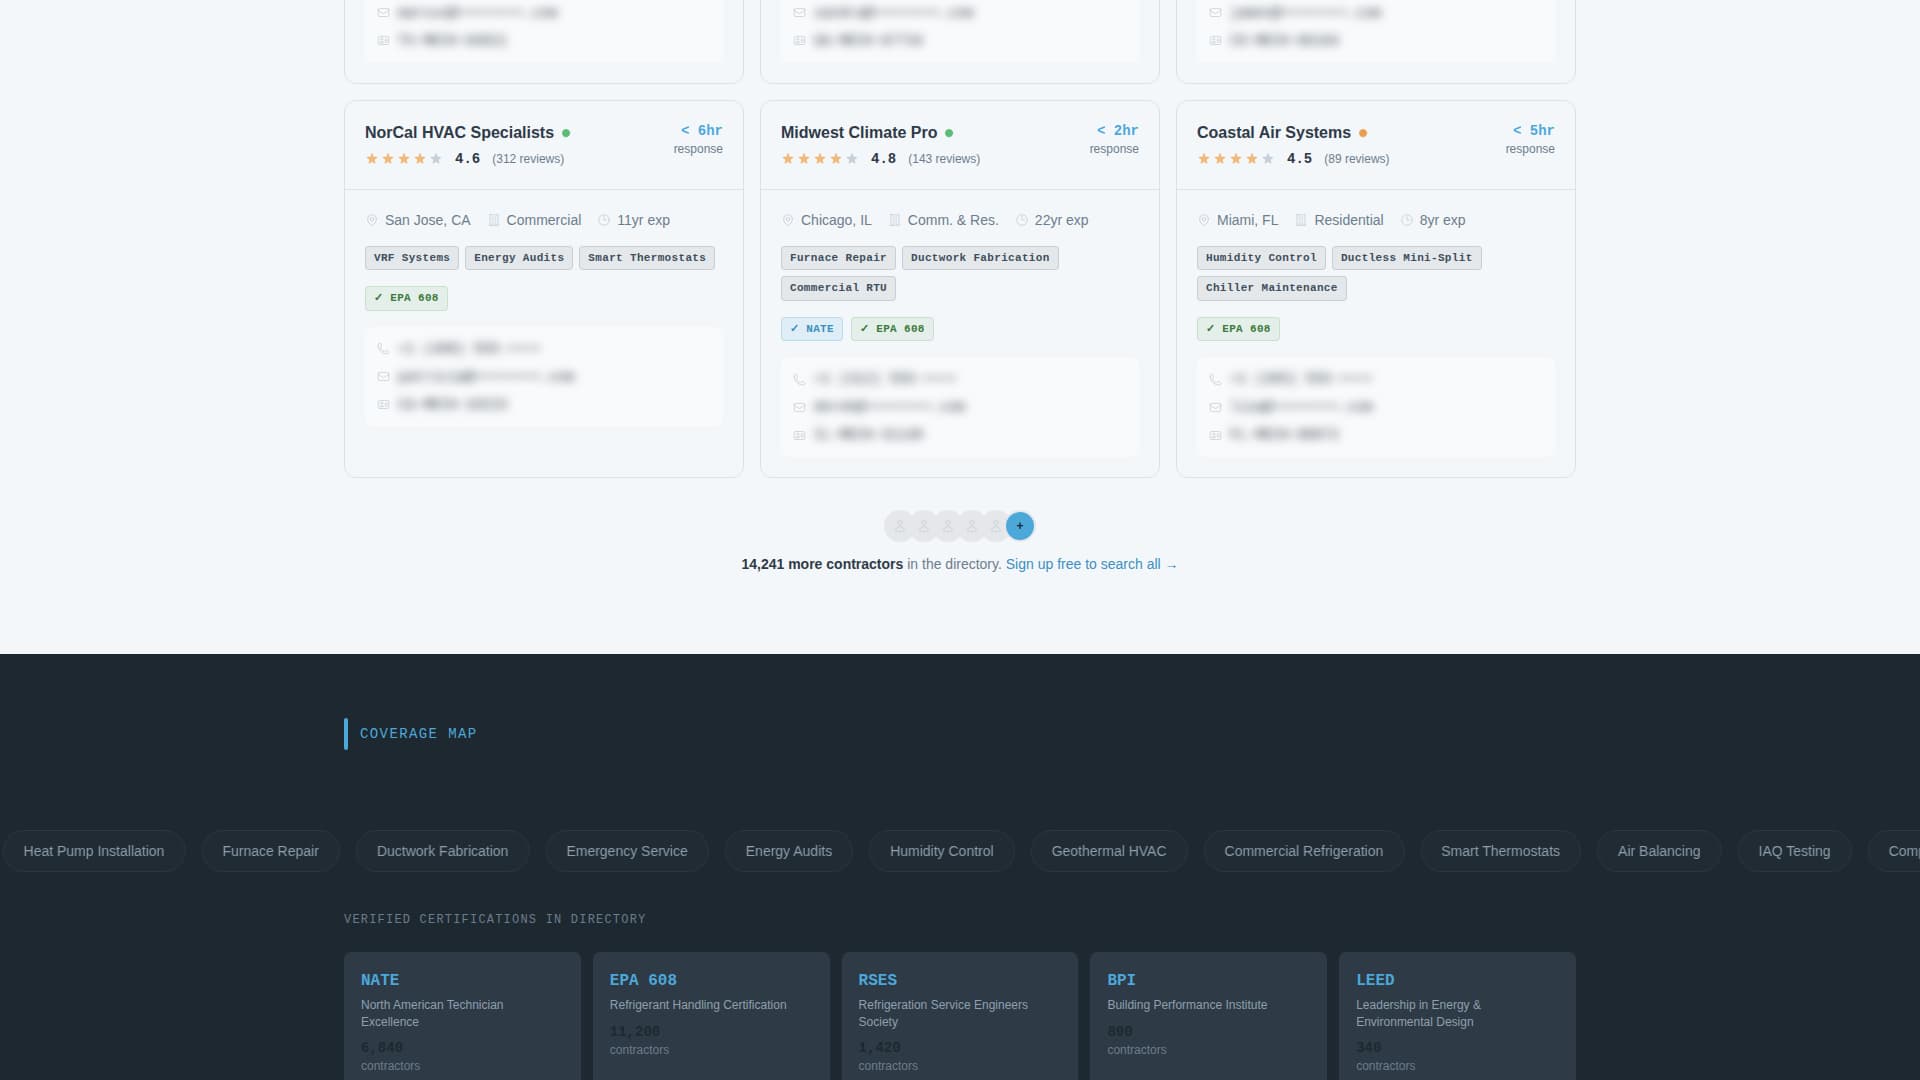The image size is (1920, 1080).
Task: Select Ductless Mini-Split tag
Action: click(x=1407, y=258)
